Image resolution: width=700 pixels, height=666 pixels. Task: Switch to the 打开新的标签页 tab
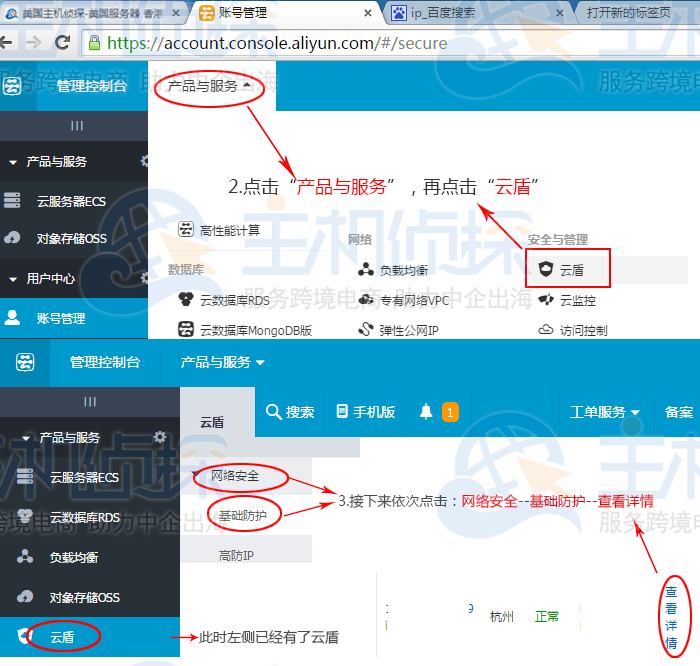(636, 13)
